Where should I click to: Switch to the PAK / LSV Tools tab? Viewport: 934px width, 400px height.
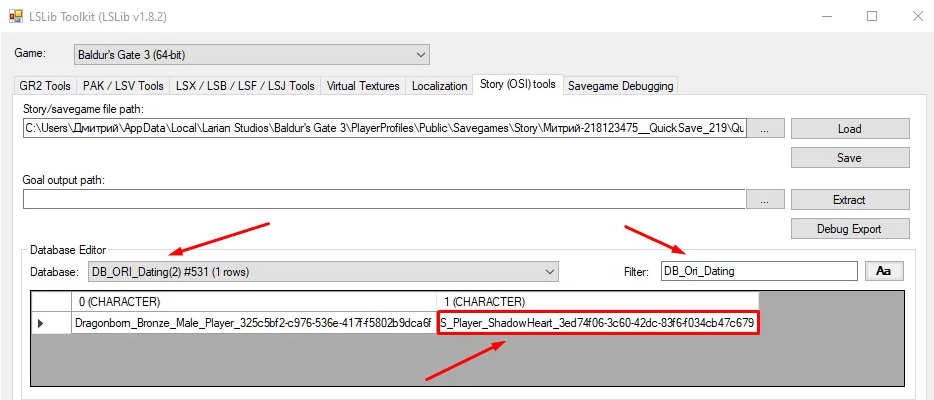[x=123, y=86]
